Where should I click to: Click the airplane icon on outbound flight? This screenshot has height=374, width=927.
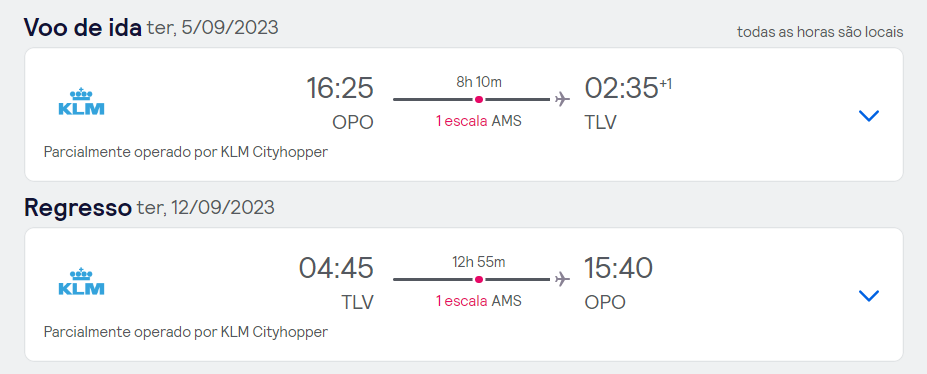562,99
